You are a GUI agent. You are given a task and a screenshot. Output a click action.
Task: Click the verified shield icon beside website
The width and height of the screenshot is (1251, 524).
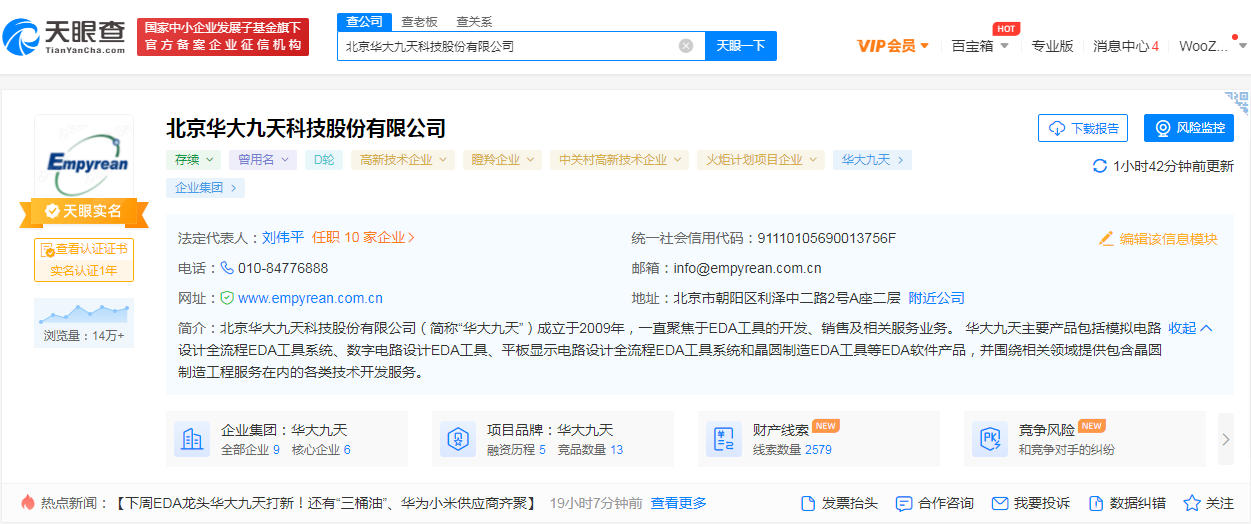coord(227,298)
